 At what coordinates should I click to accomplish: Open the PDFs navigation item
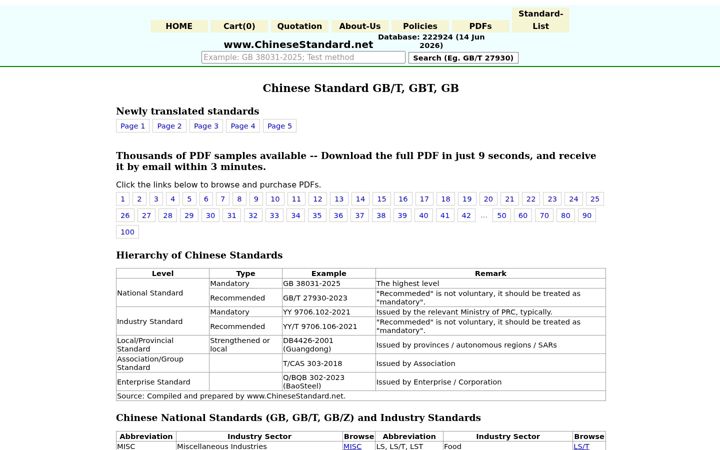pyautogui.click(x=480, y=26)
